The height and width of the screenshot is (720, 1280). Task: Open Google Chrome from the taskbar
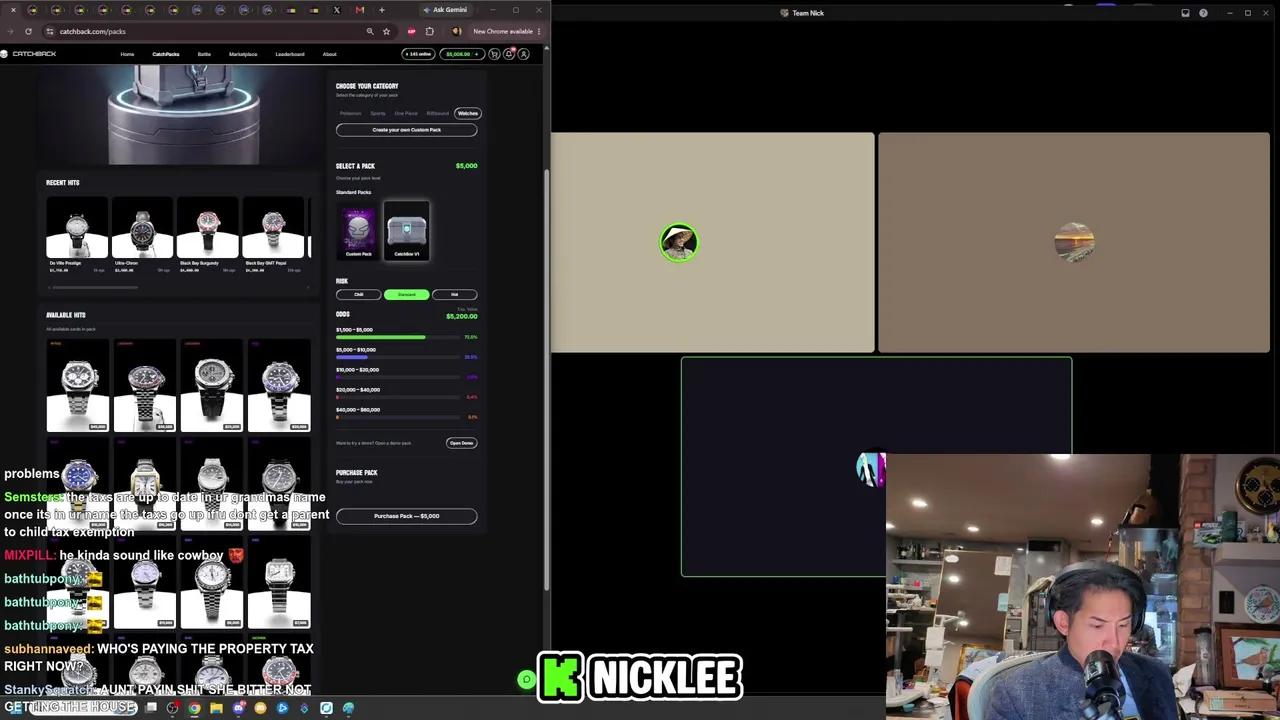(x=194, y=708)
